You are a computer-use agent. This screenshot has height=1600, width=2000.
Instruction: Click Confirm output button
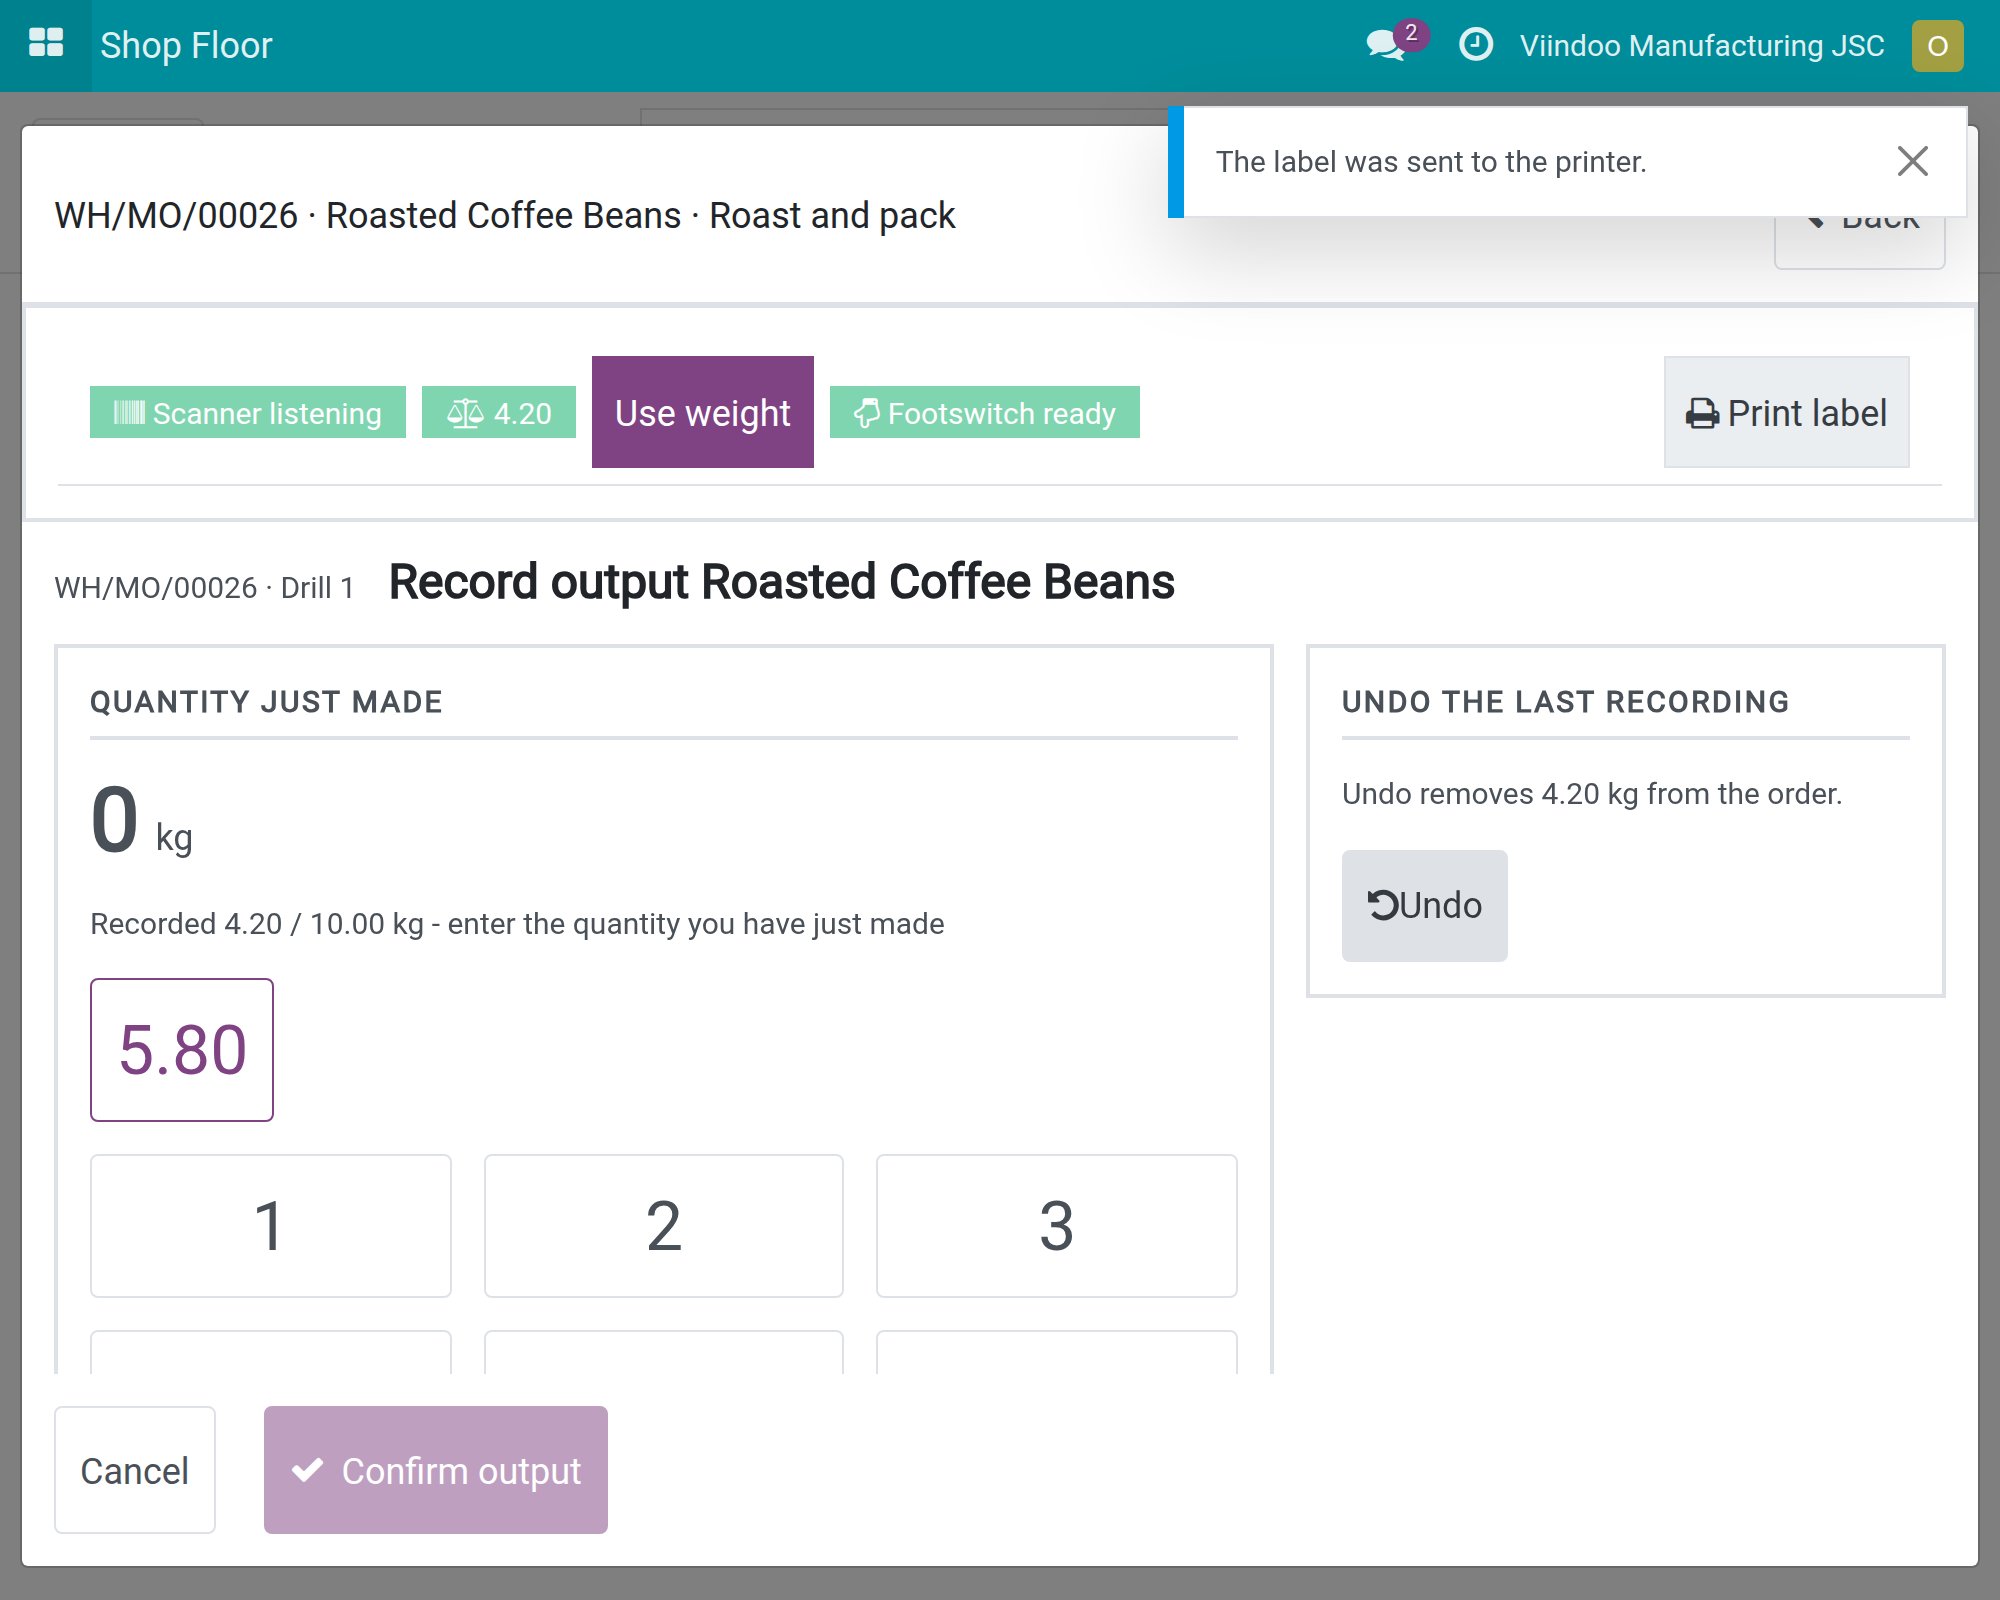[x=436, y=1470]
